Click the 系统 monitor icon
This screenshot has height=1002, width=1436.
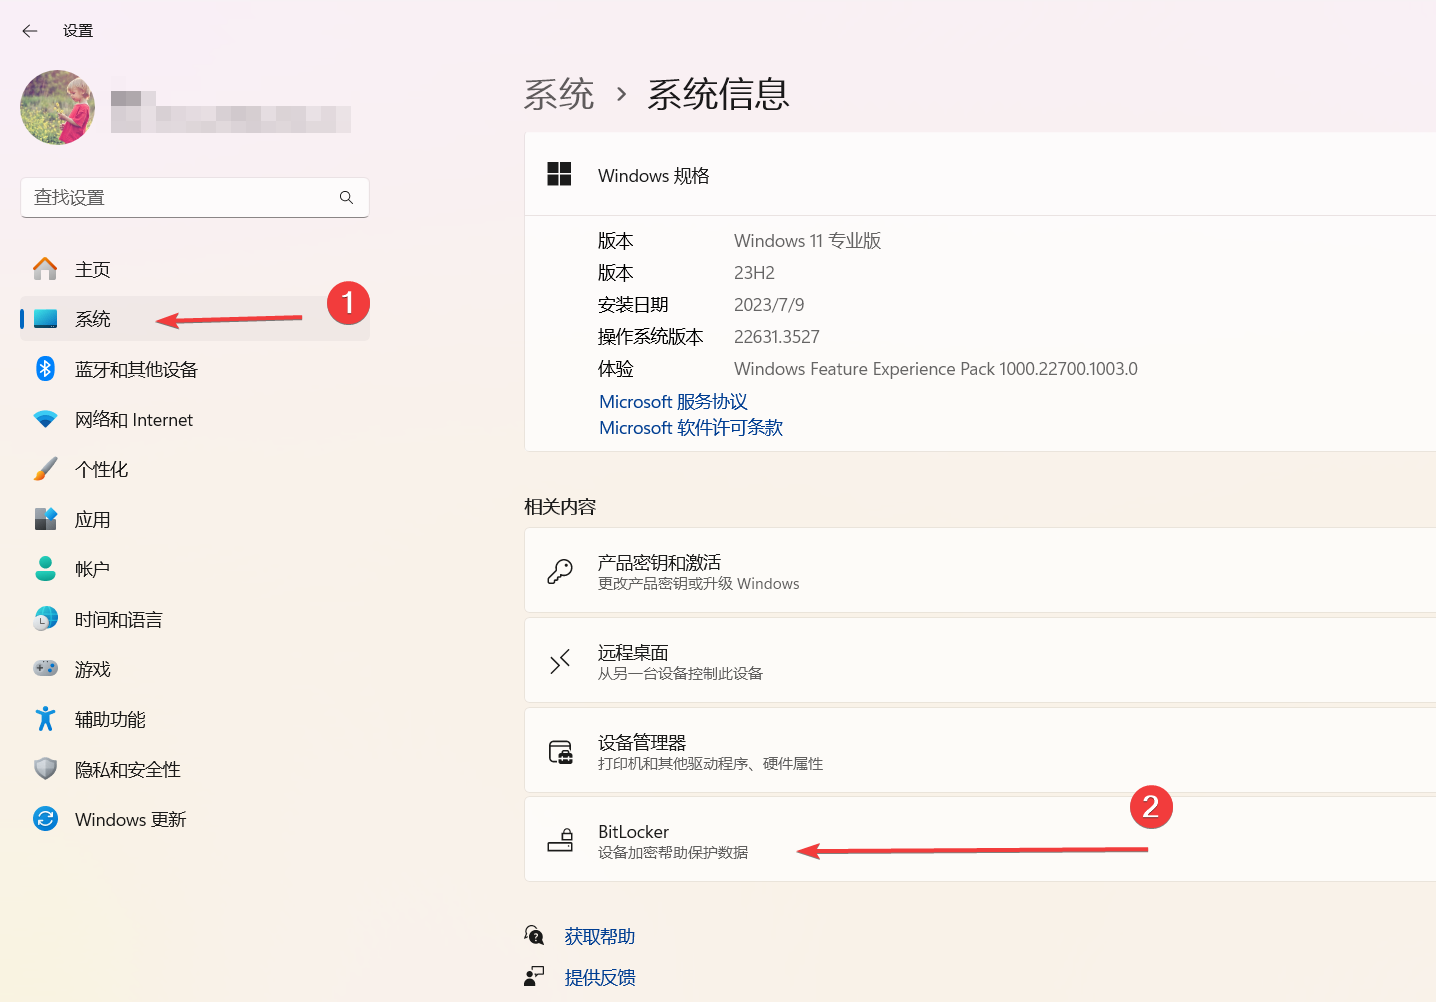pos(45,319)
